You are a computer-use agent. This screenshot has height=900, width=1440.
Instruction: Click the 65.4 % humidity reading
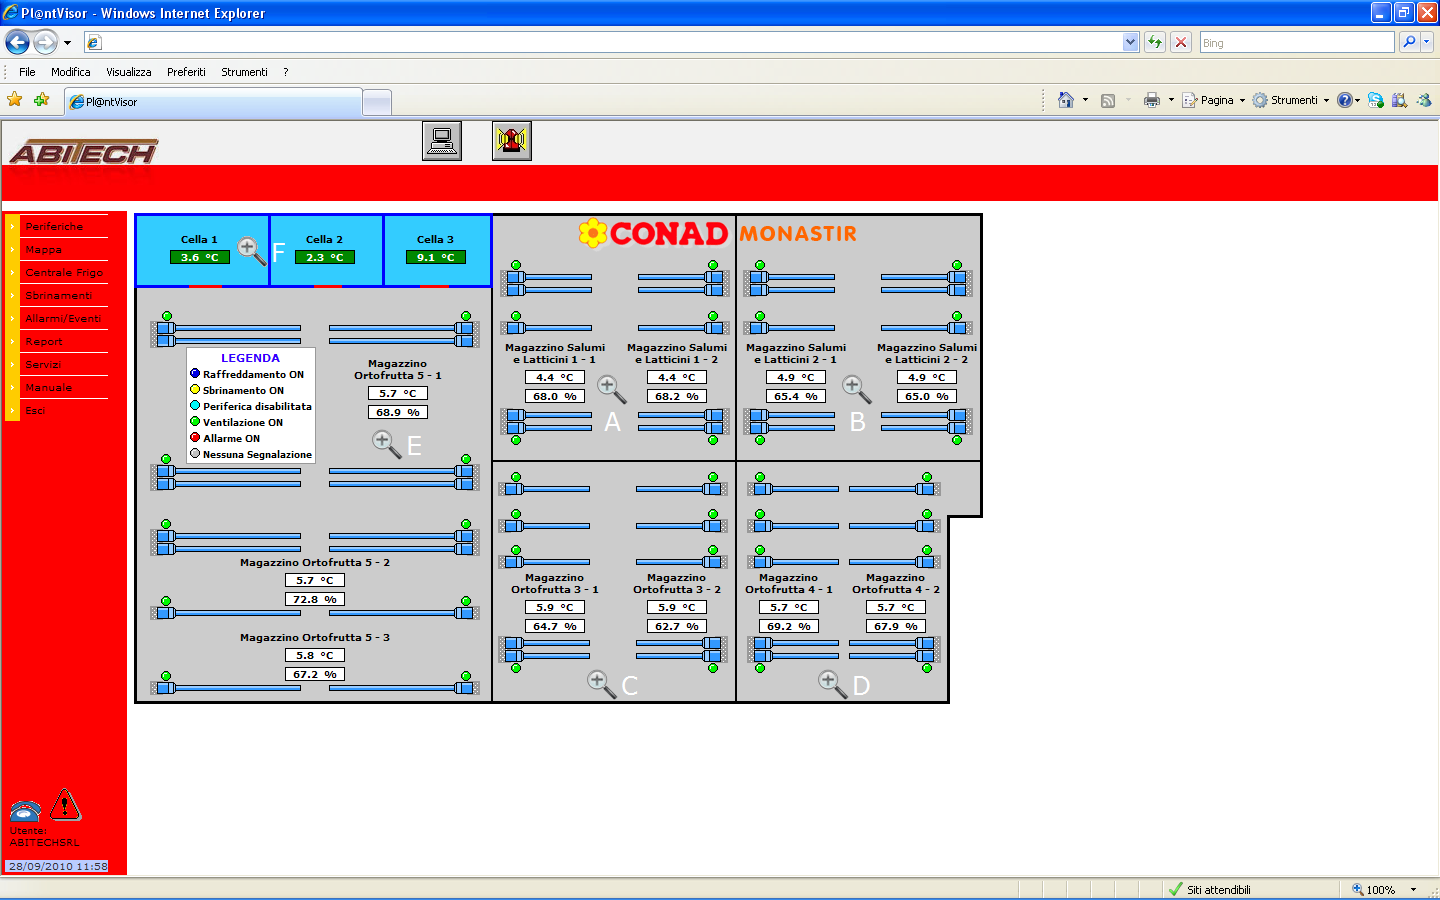(x=796, y=396)
